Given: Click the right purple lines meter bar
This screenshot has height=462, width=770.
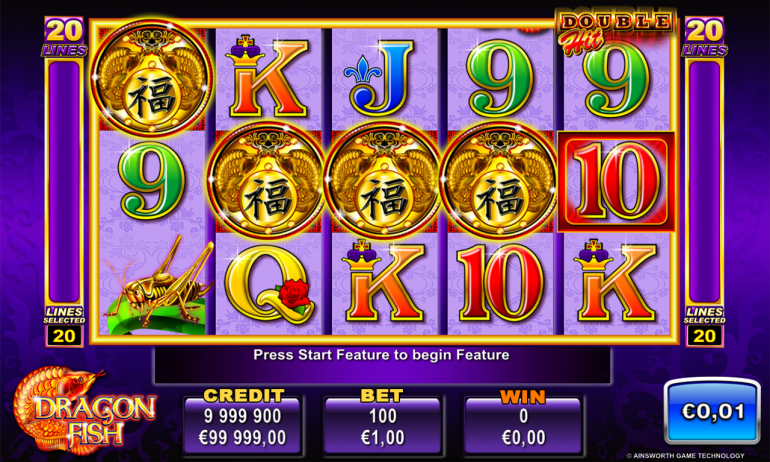Looking at the screenshot, I should (705, 181).
